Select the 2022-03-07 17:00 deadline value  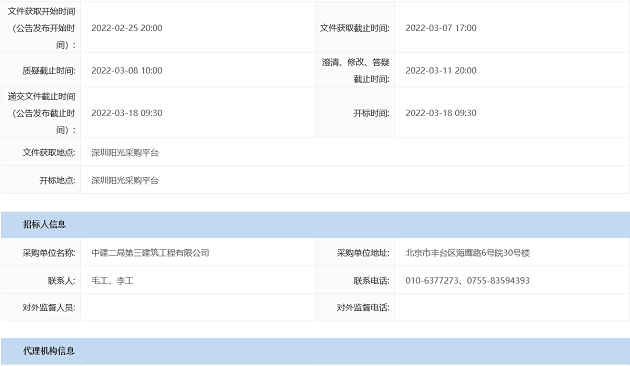coord(441,28)
